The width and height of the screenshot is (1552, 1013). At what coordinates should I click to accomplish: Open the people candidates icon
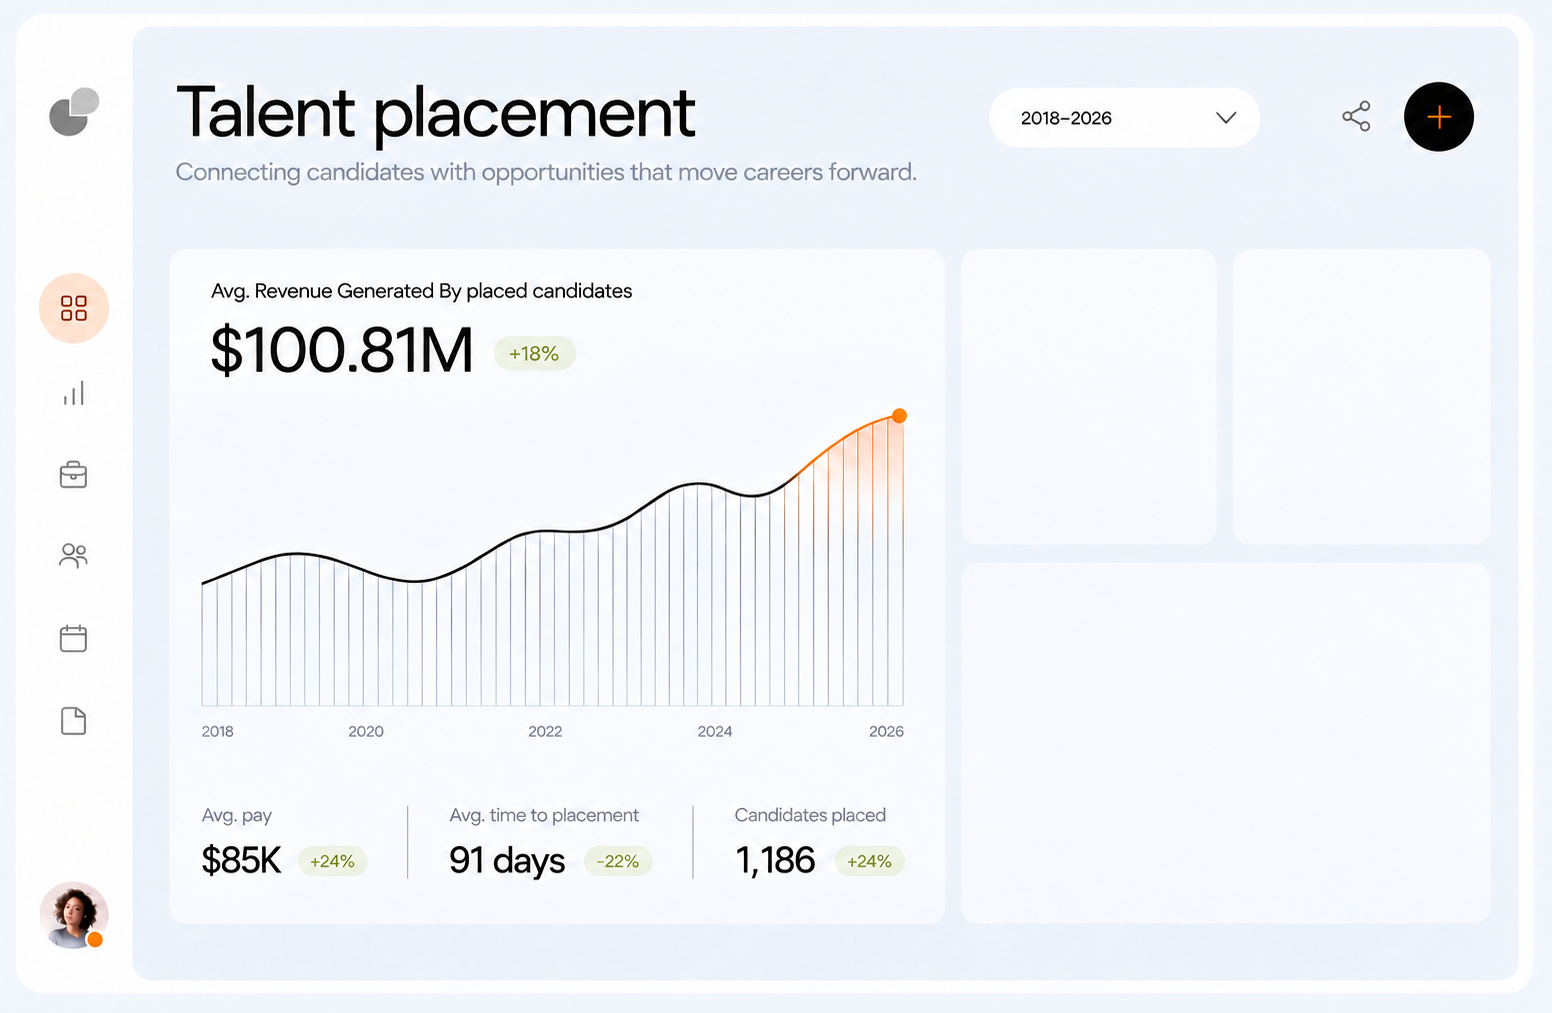(x=74, y=555)
